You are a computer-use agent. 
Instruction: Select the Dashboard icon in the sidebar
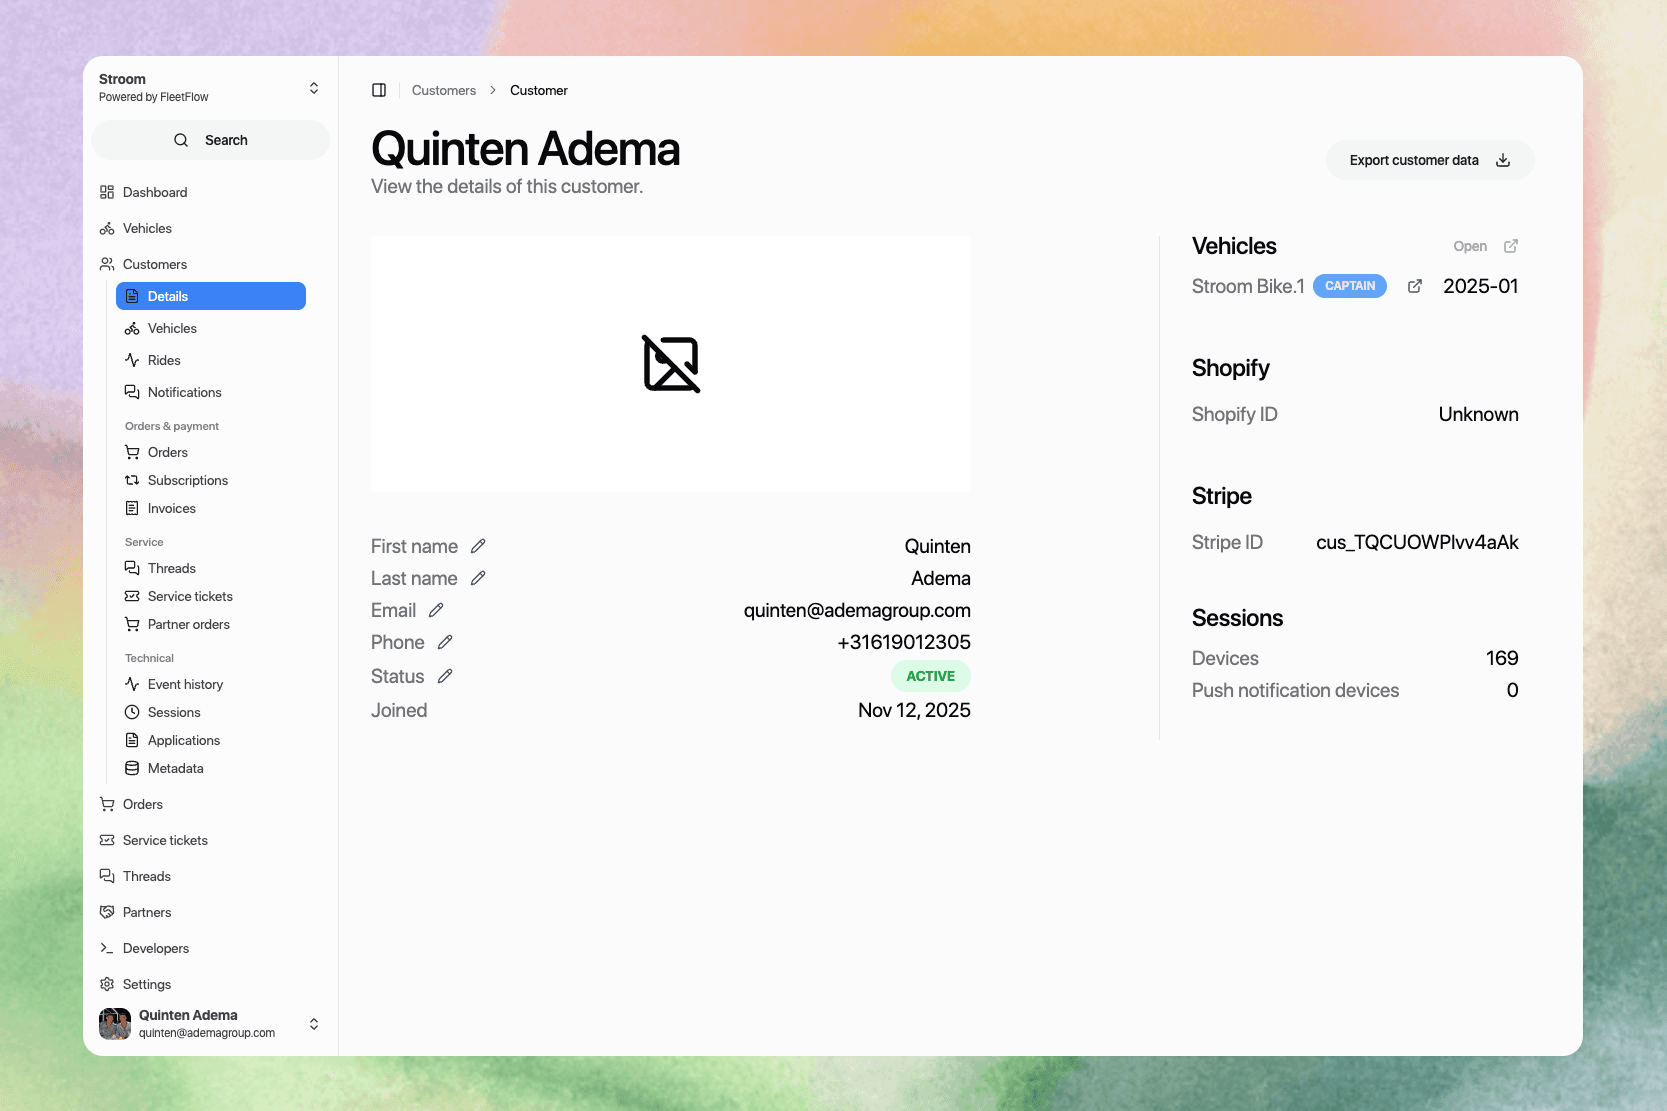click(x=107, y=192)
